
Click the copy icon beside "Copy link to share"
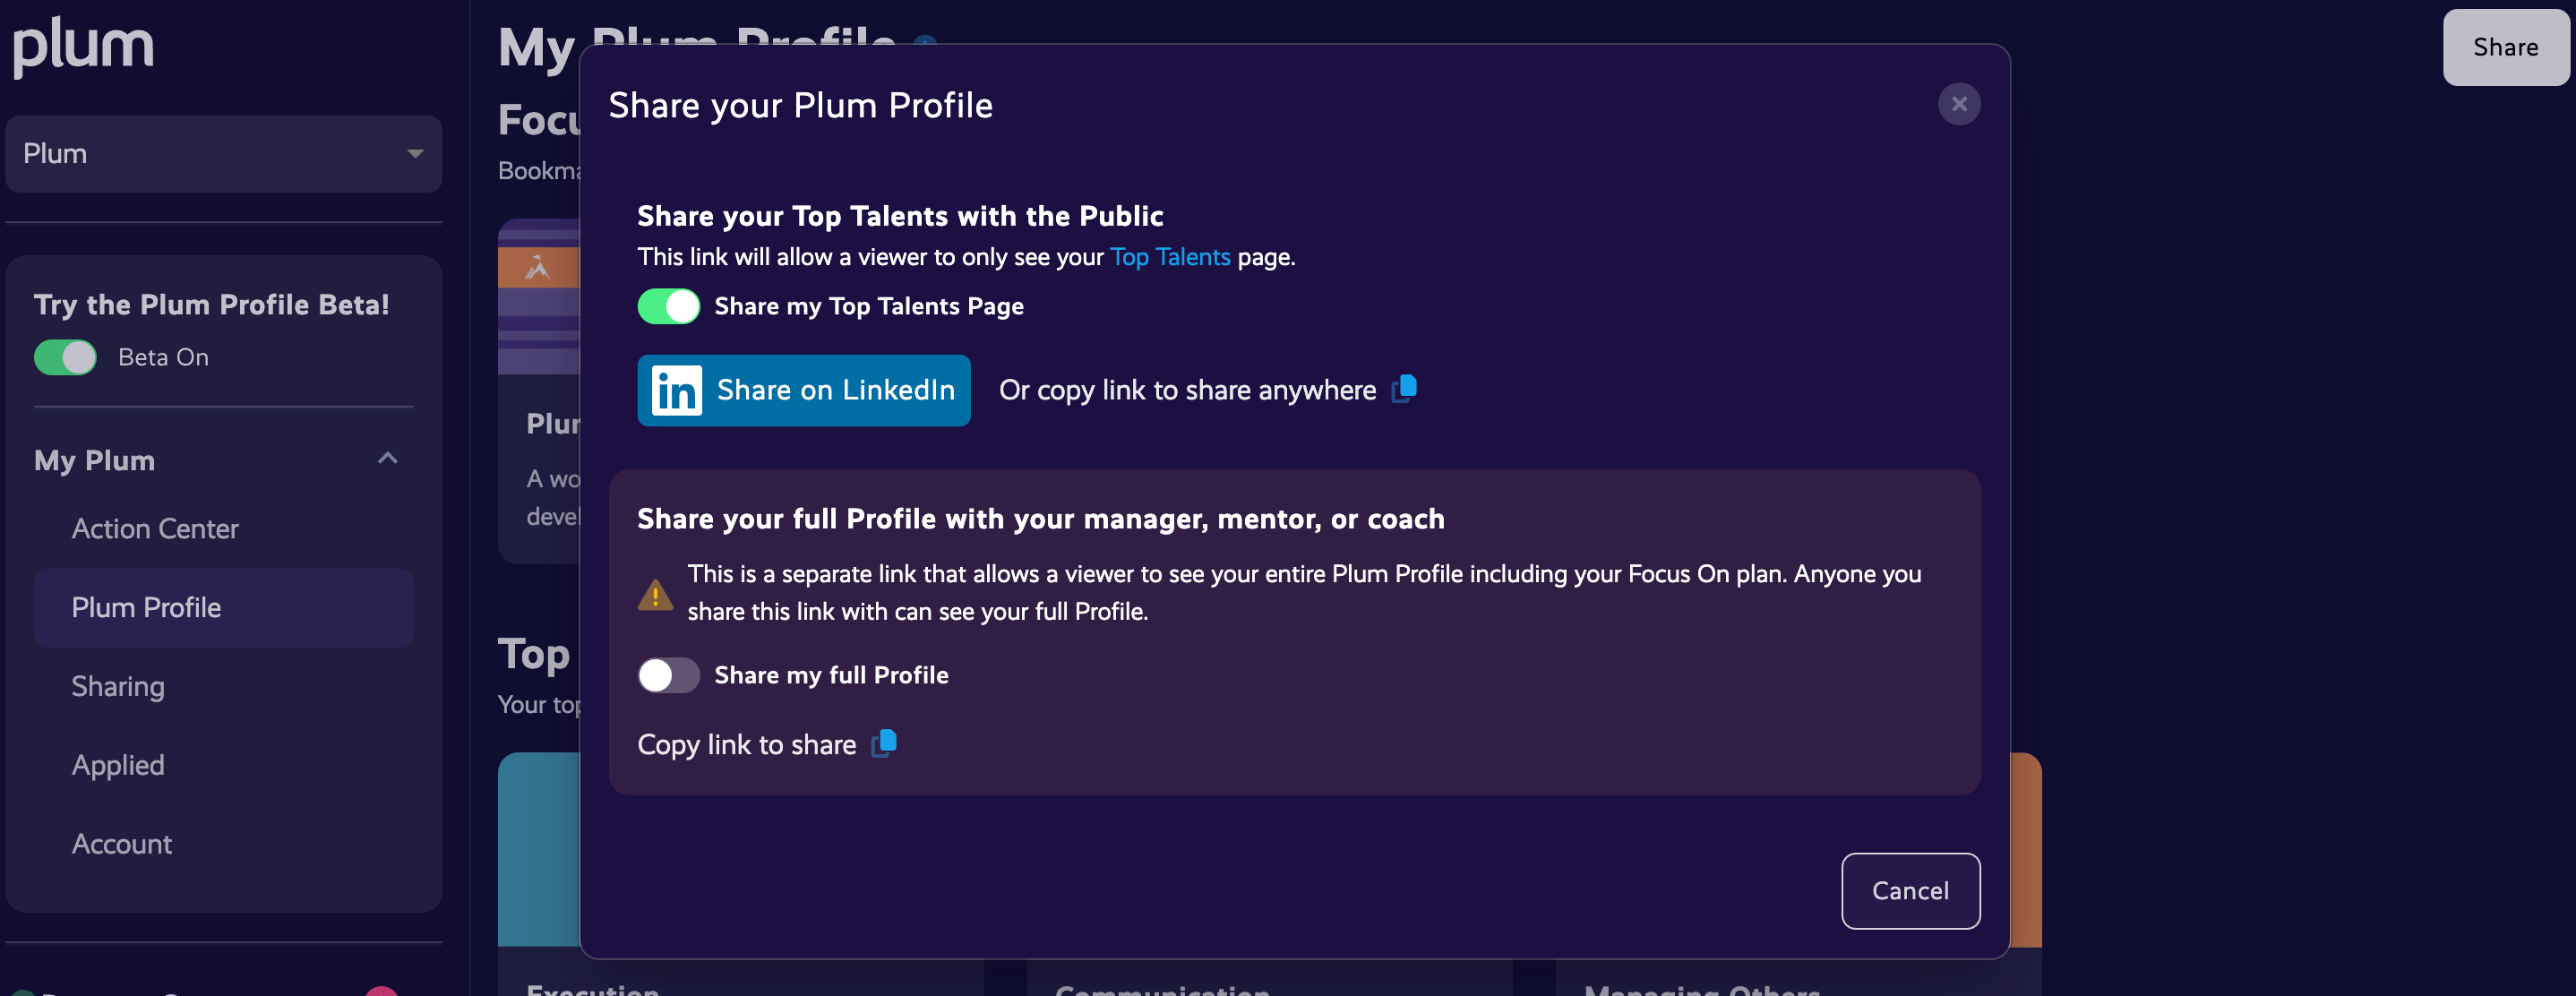pos(884,744)
